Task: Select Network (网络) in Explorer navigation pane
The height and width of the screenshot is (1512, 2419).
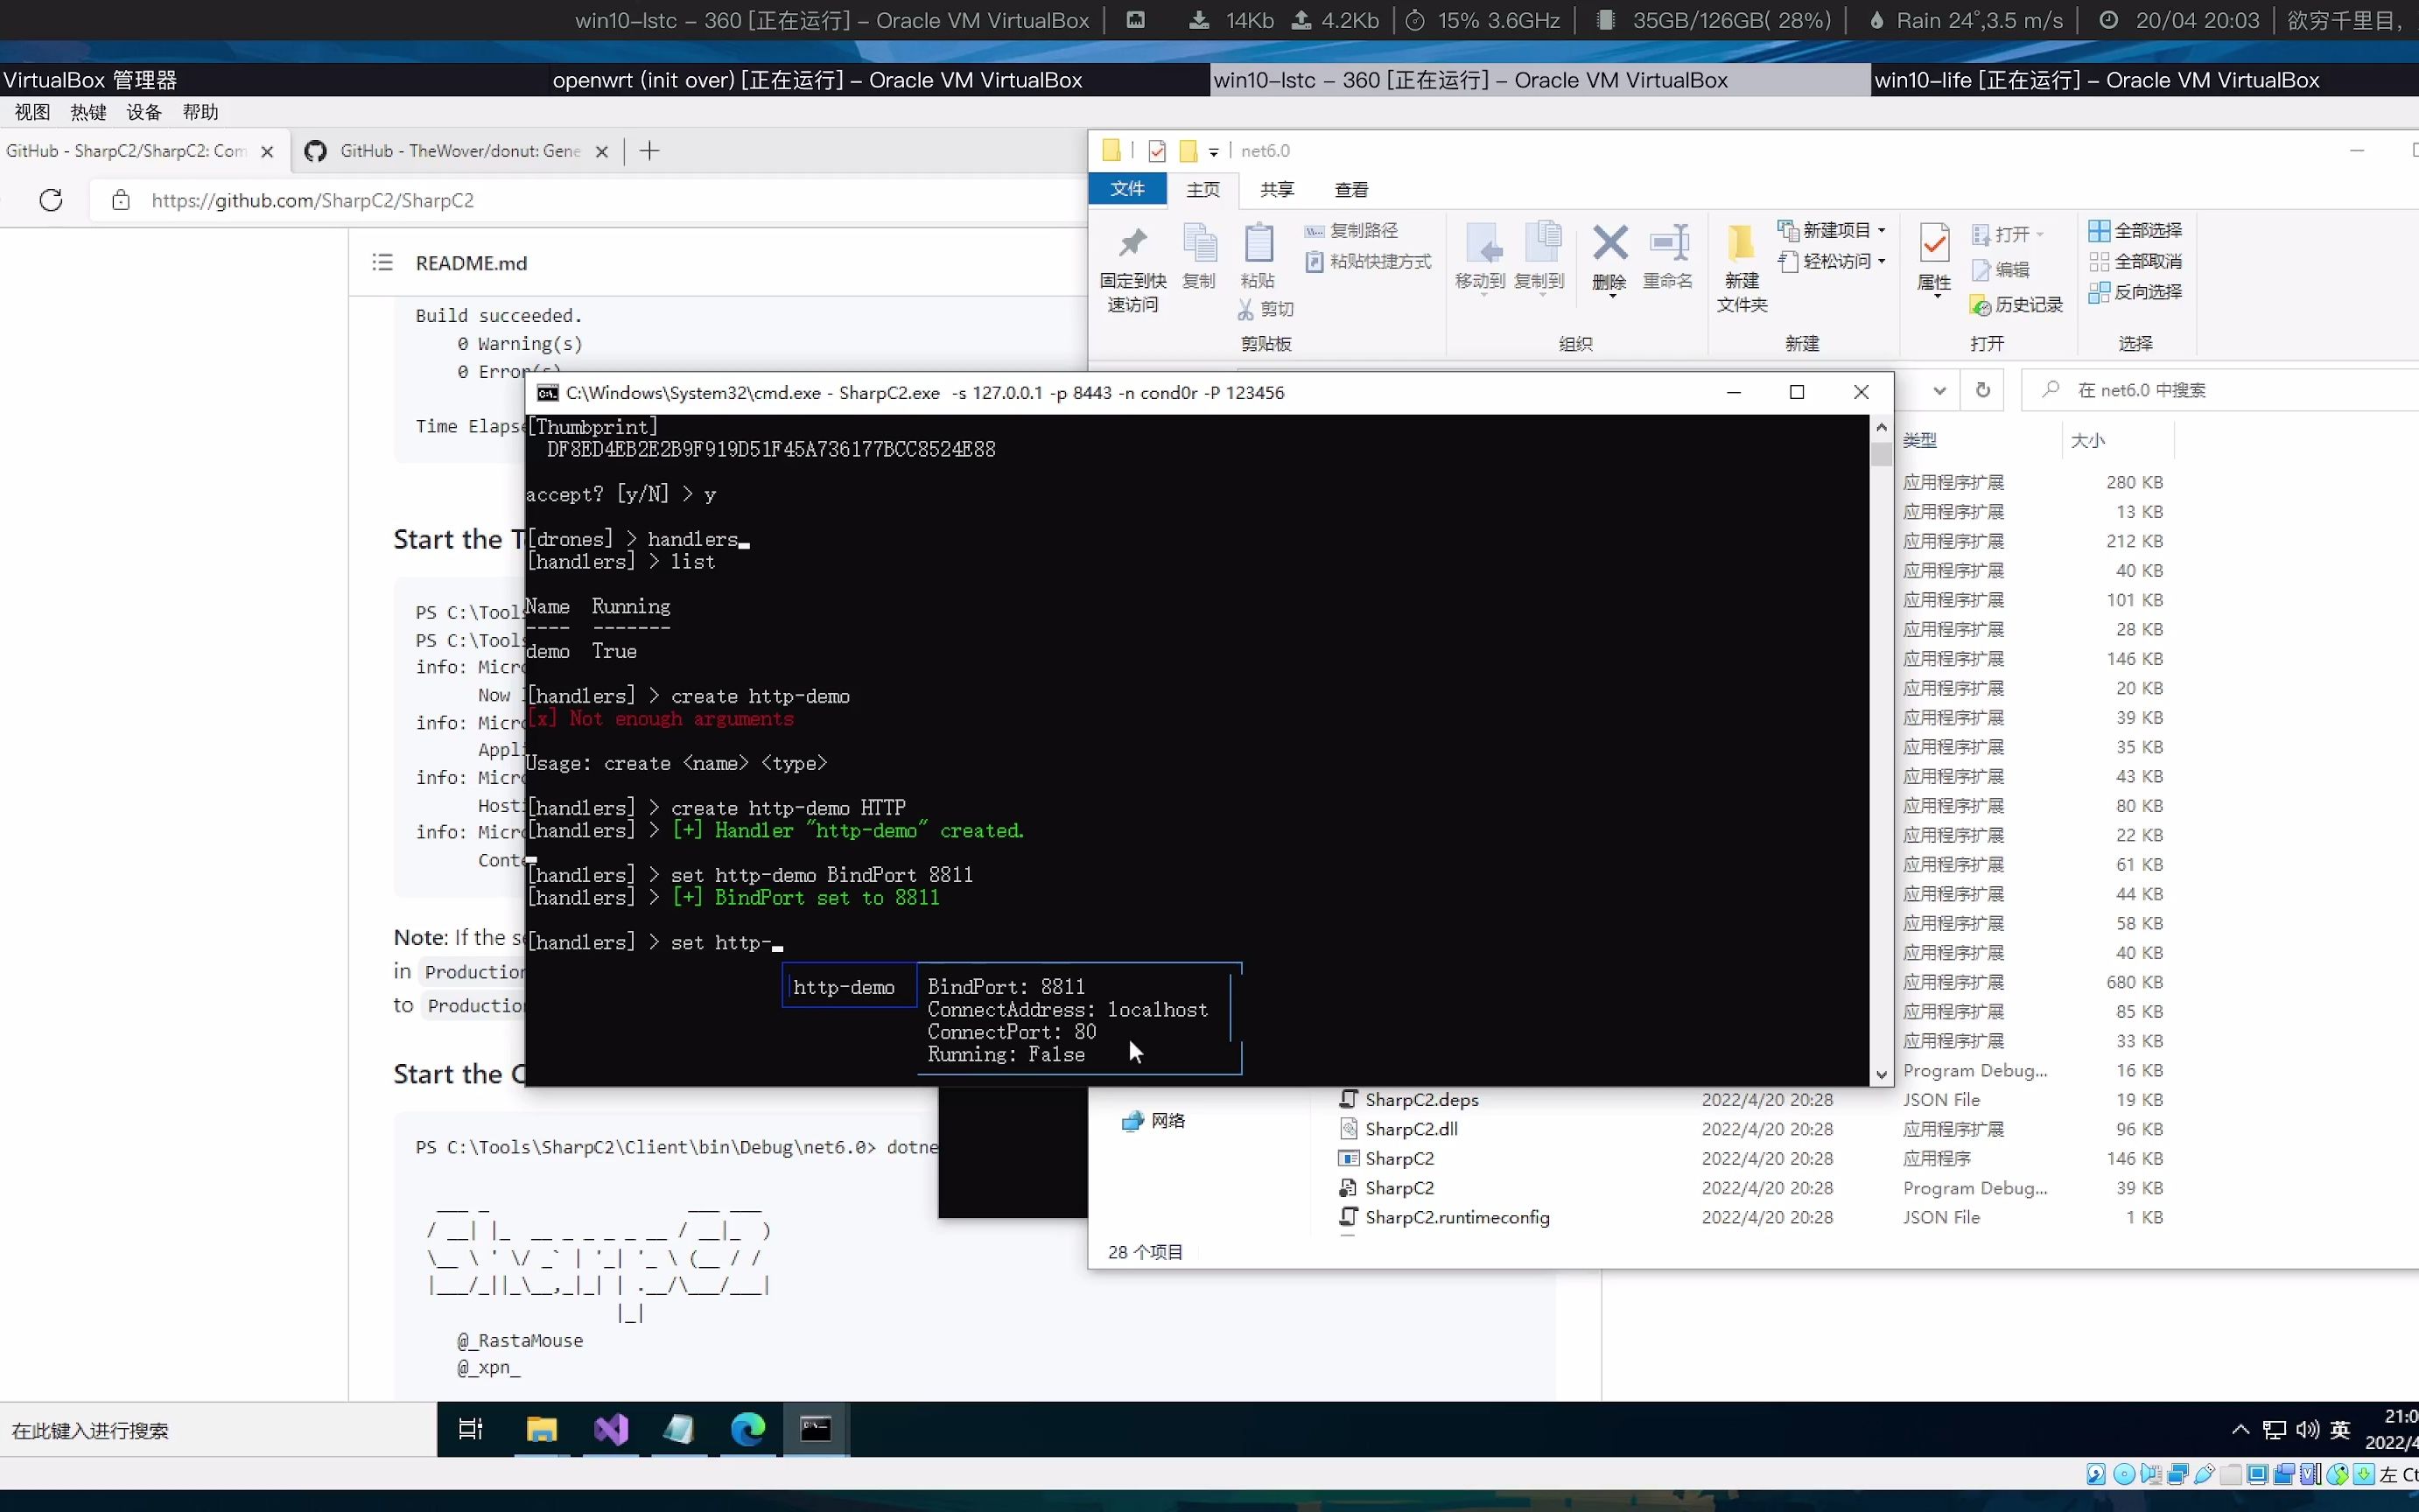Action: pyautogui.click(x=1153, y=1121)
